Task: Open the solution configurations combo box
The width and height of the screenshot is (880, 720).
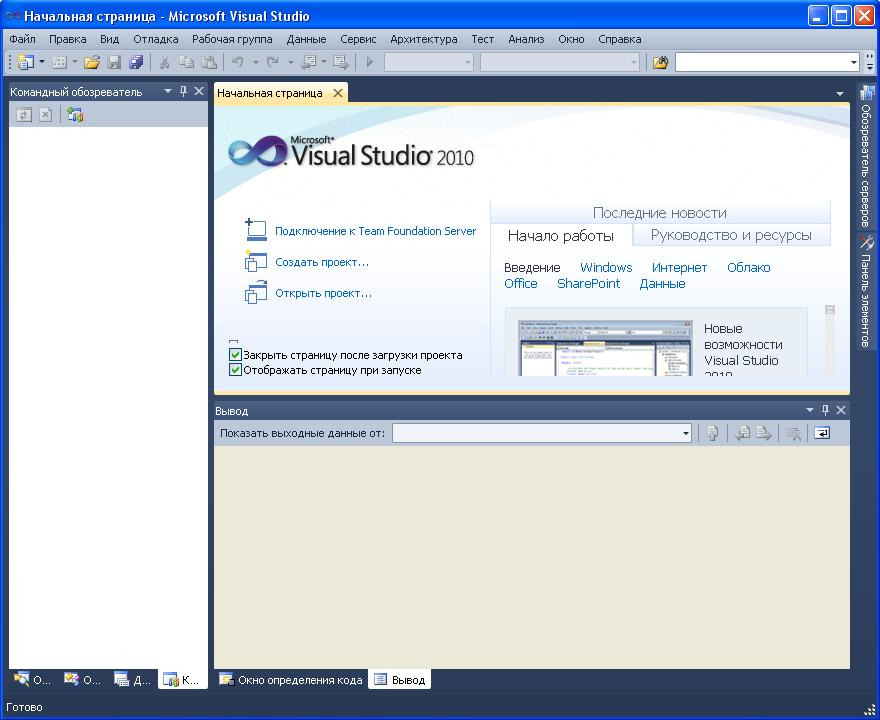Action: (429, 62)
